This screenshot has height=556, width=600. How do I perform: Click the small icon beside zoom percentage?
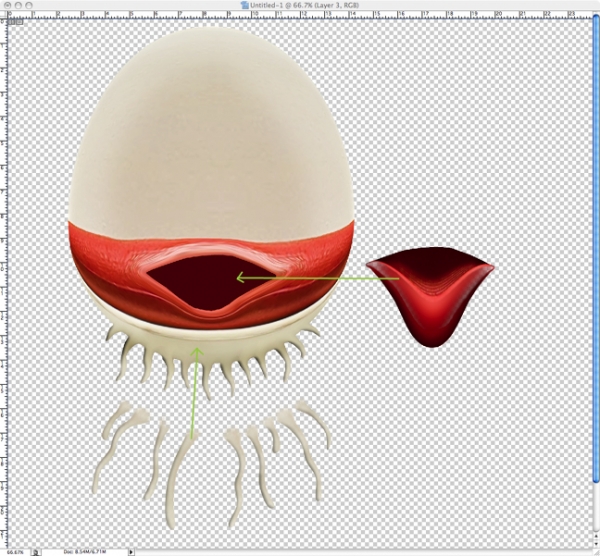36,552
